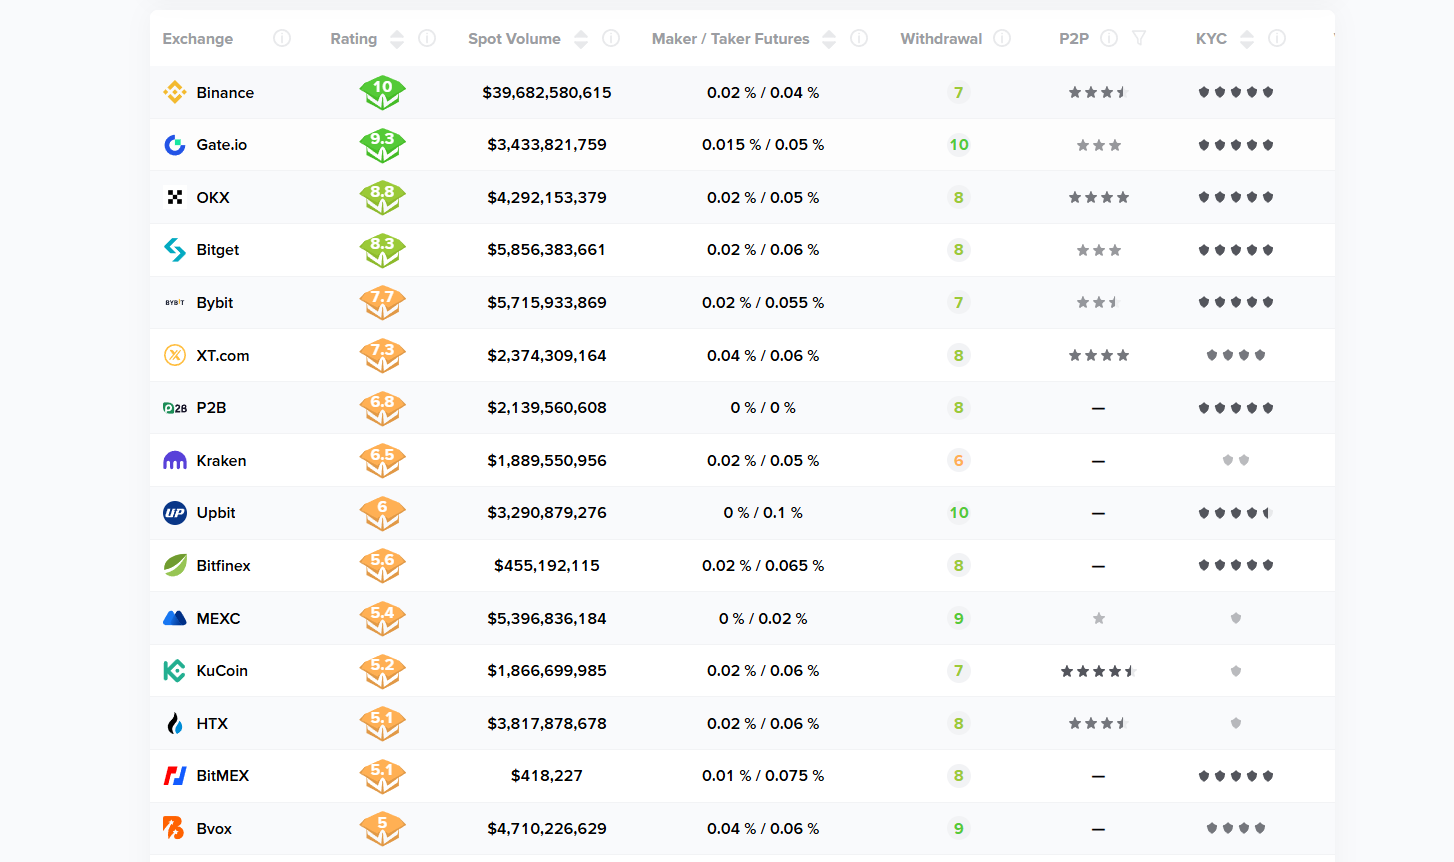Viewport: 1454px width, 862px height.
Task: Open the Bvox exchange link
Action: pos(214,828)
